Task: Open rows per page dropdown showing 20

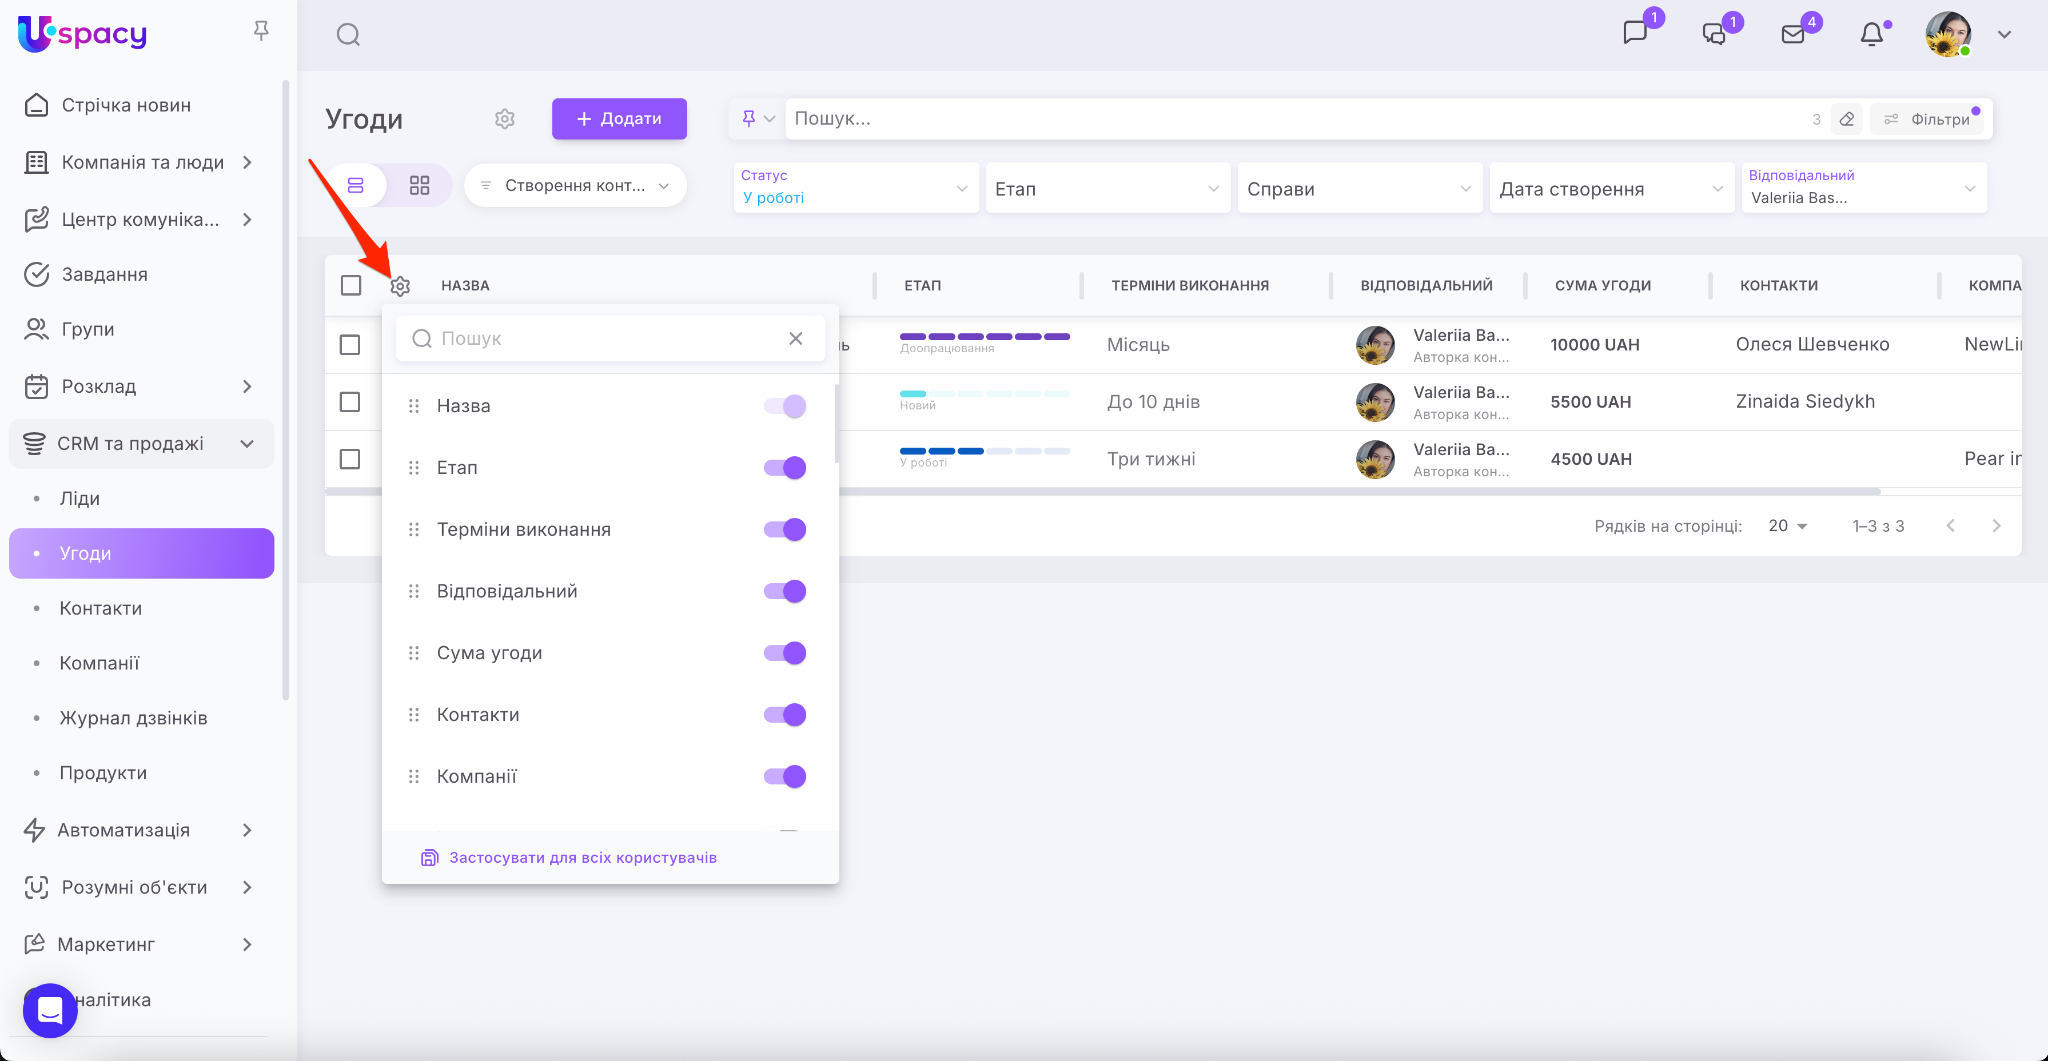Action: click(1787, 526)
